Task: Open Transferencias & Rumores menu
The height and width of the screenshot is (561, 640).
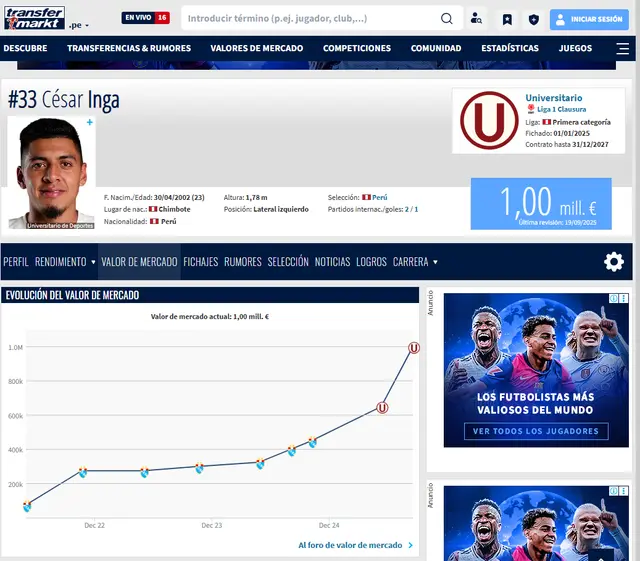Action: click(129, 48)
